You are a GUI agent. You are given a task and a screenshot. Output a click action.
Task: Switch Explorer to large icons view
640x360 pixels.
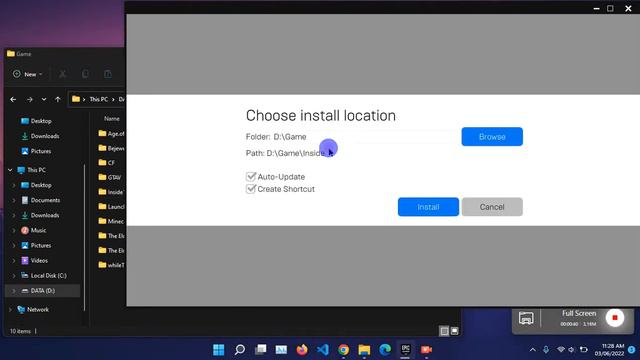coord(454,331)
